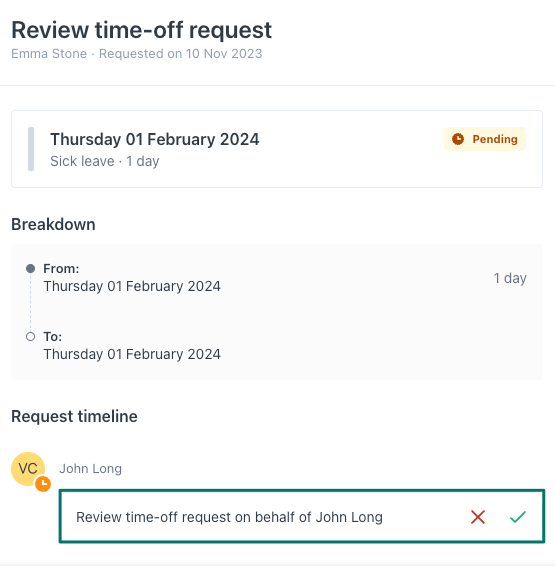The width and height of the screenshot is (555, 580).
Task: Approve the request with the green checkmark
Action: (x=518, y=517)
